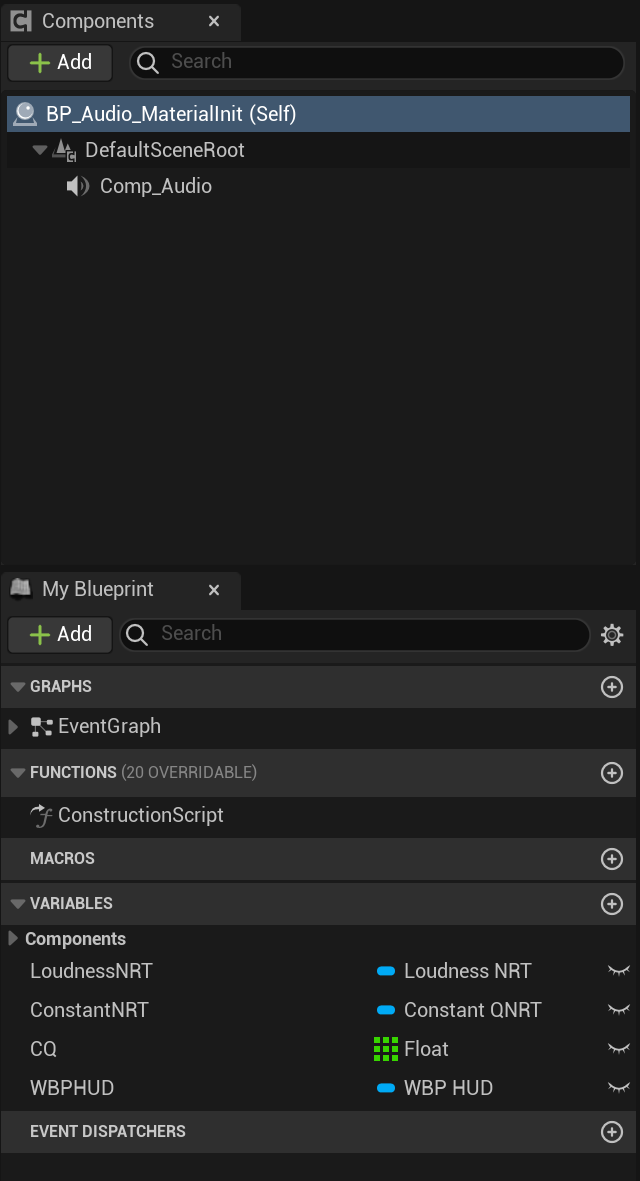Collapse the VARIABLES section
Viewport: 640px width, 1181px height.
tap(17, 903)
